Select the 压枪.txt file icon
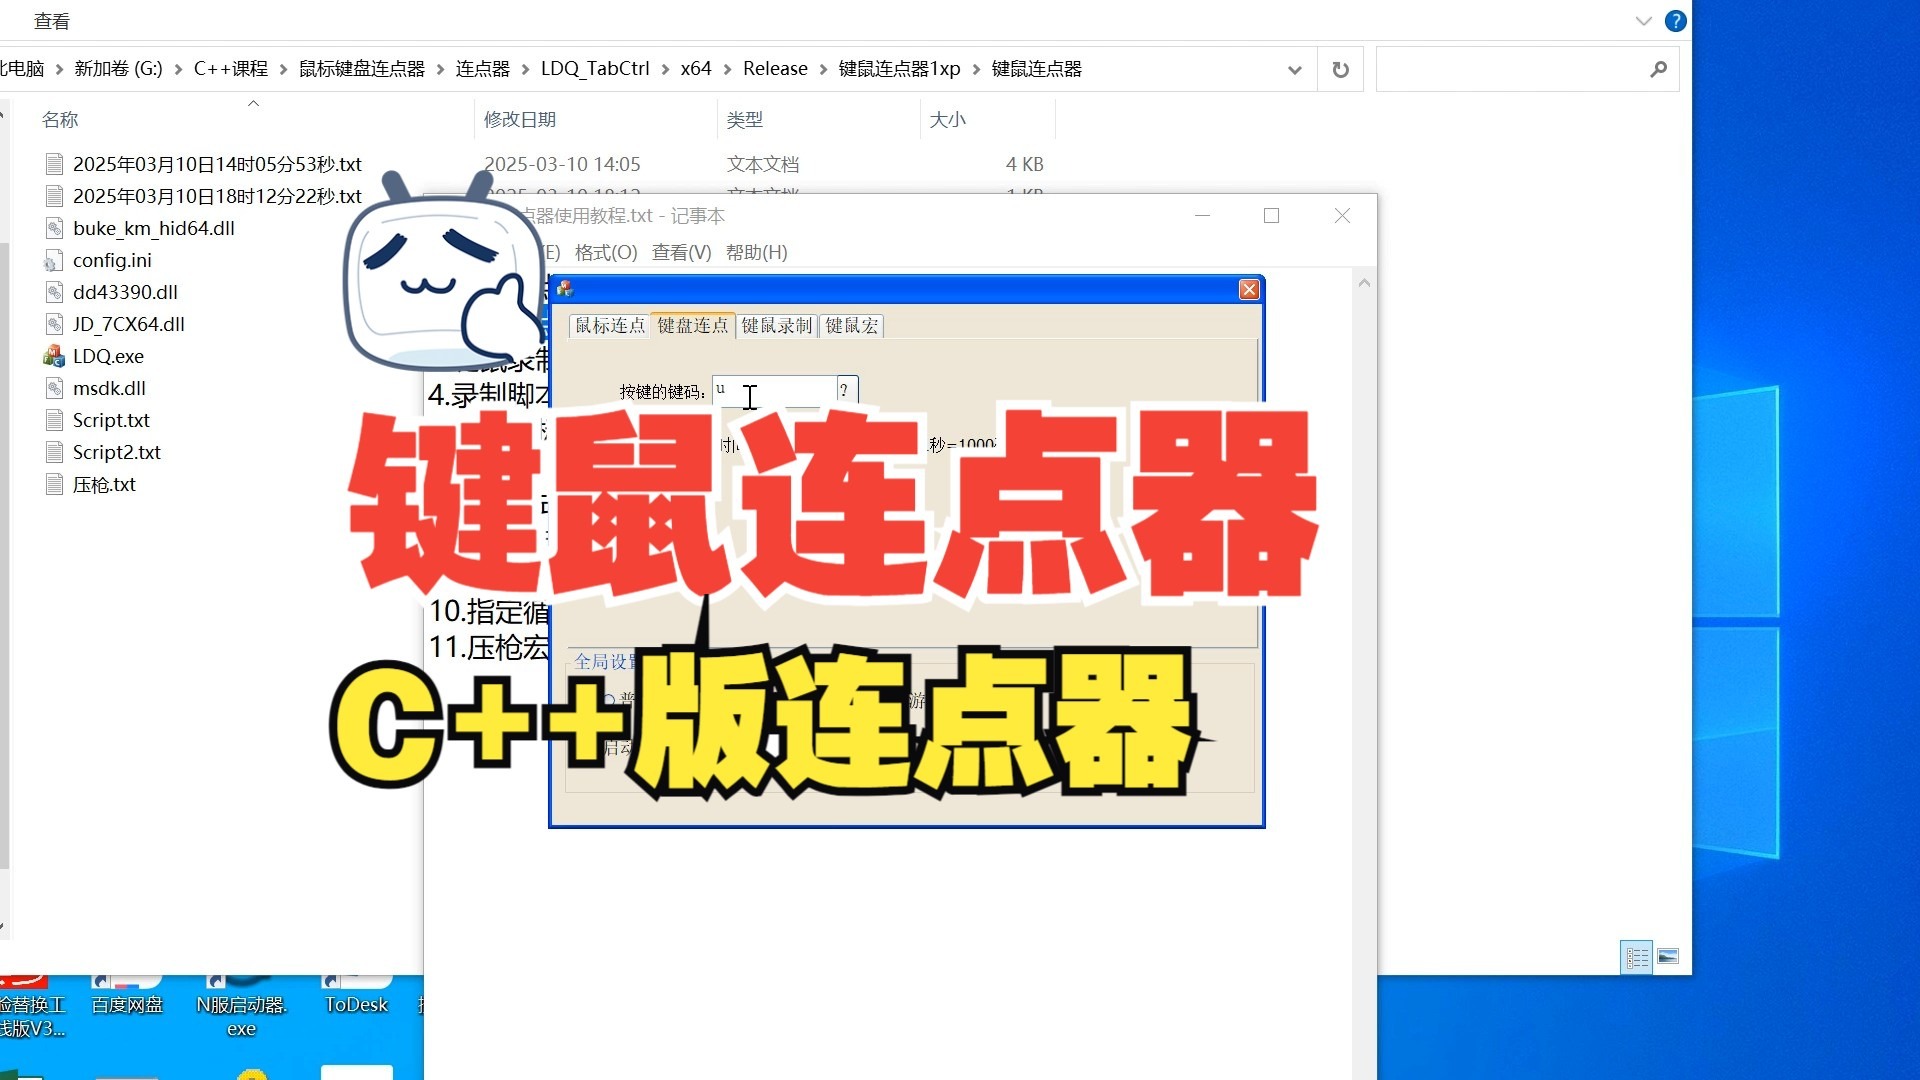The height and width of the screenshot is (1080, 1920). tap(55, 484)
